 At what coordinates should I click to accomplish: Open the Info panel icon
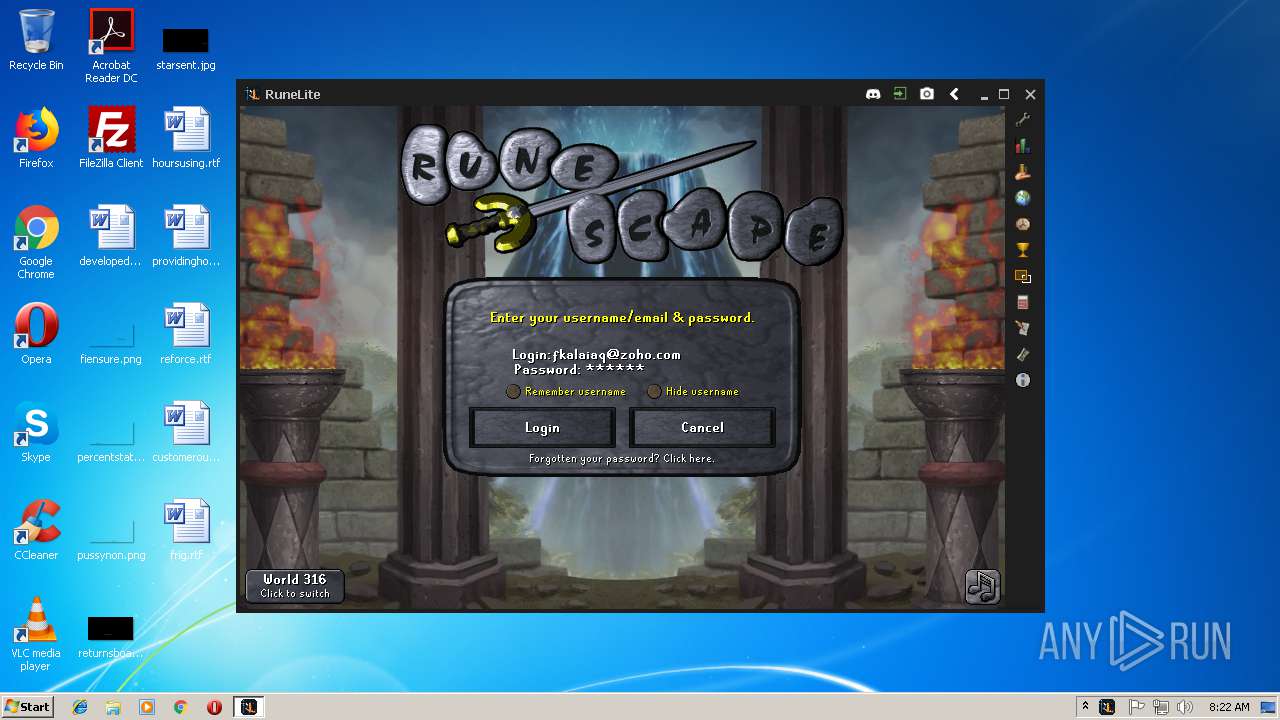click(x=1022, y=380)
